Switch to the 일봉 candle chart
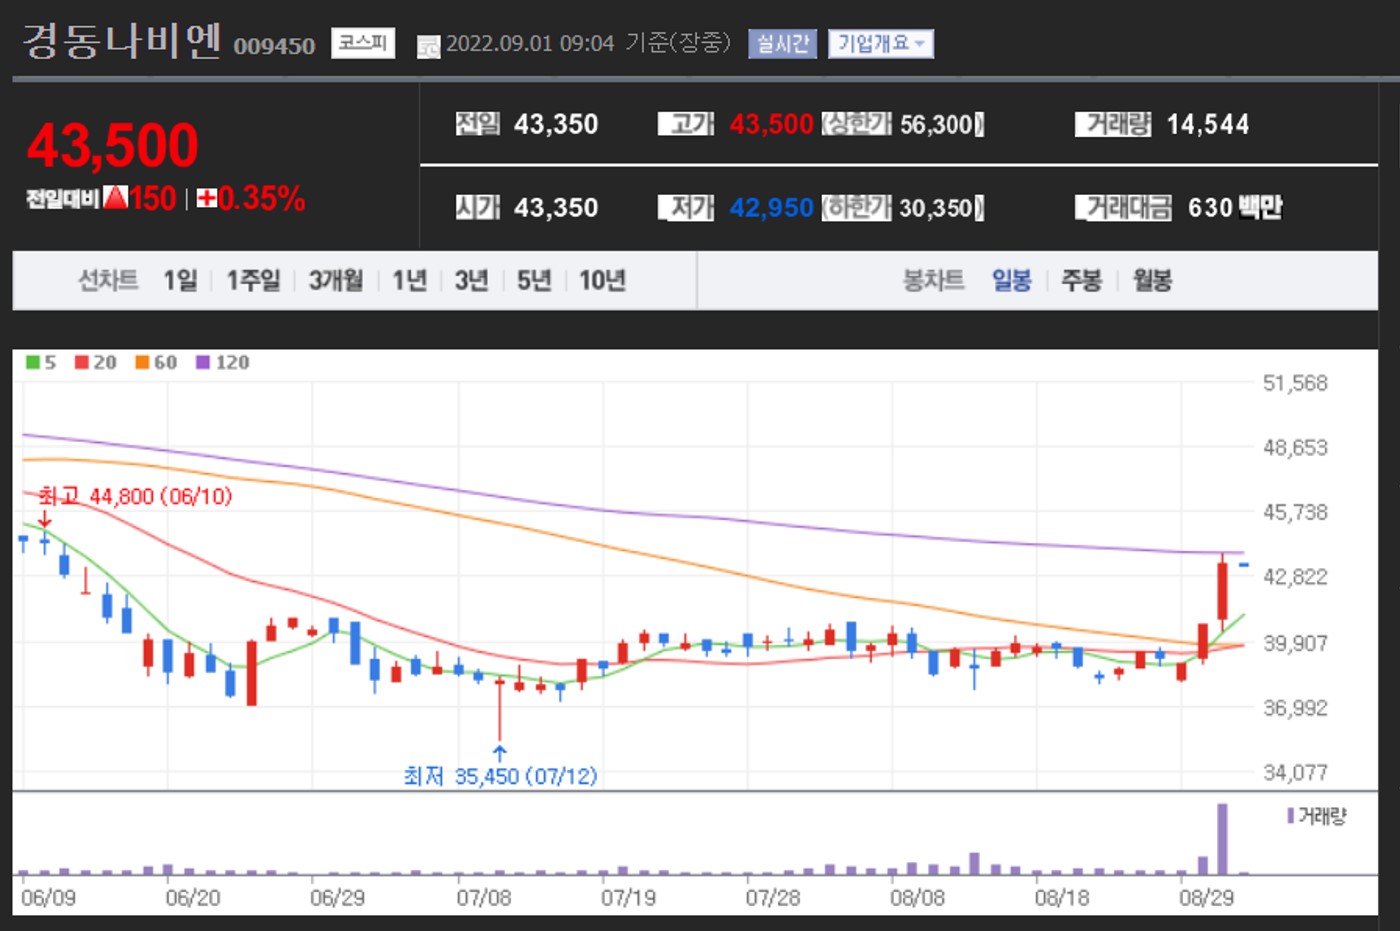This screenshot has width=1400, height=931. (x=1011, y=281)
